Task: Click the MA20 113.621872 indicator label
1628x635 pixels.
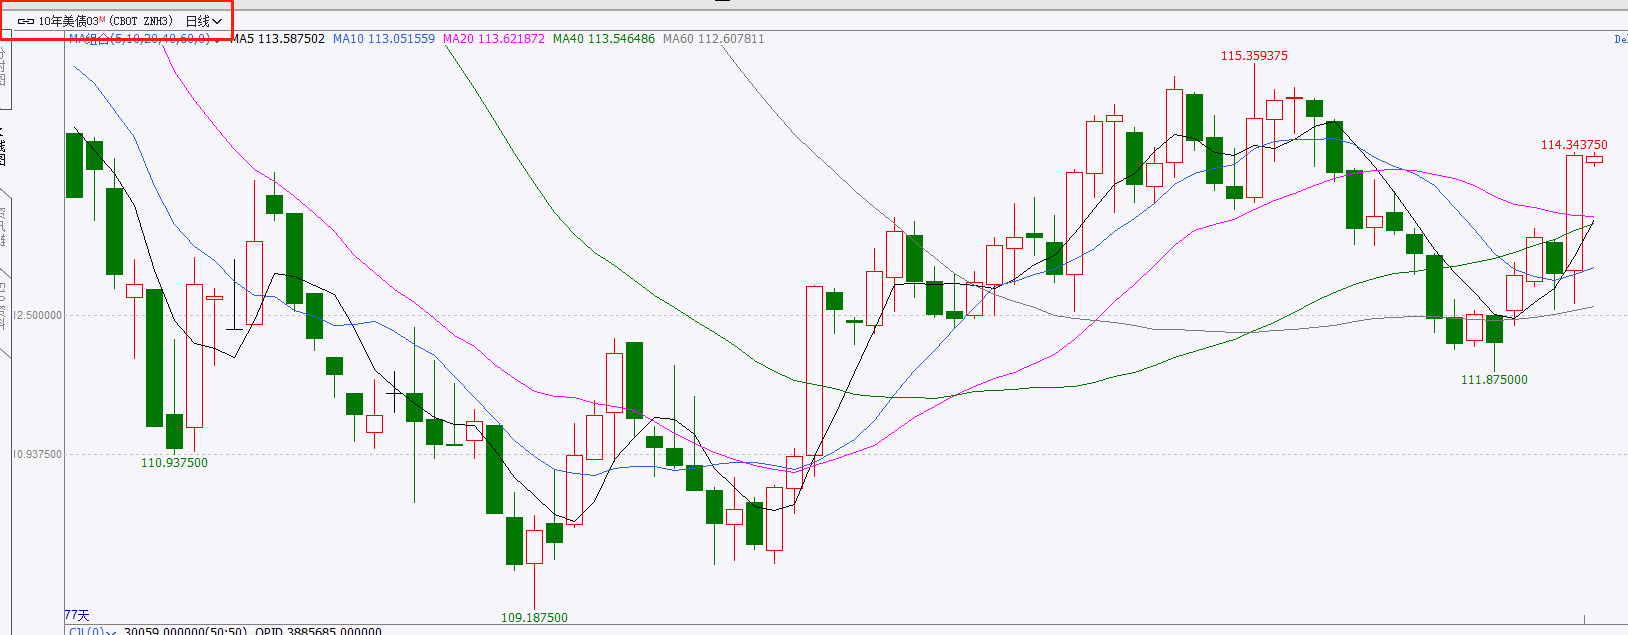Action: click(x=494, y=39)
